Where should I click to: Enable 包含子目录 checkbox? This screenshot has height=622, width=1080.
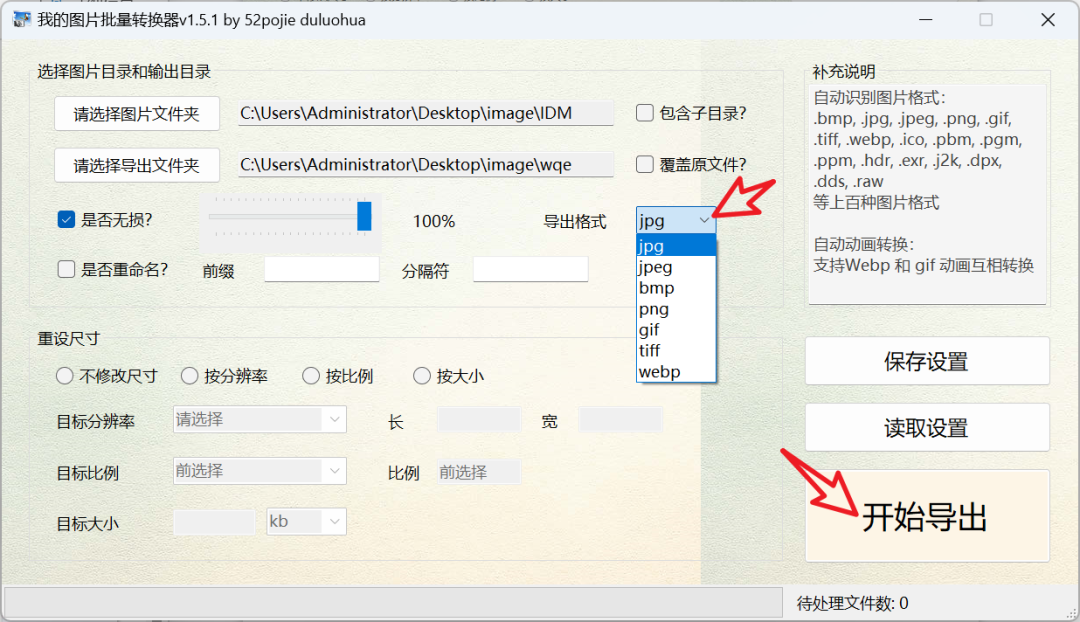(x=645, y=113)
